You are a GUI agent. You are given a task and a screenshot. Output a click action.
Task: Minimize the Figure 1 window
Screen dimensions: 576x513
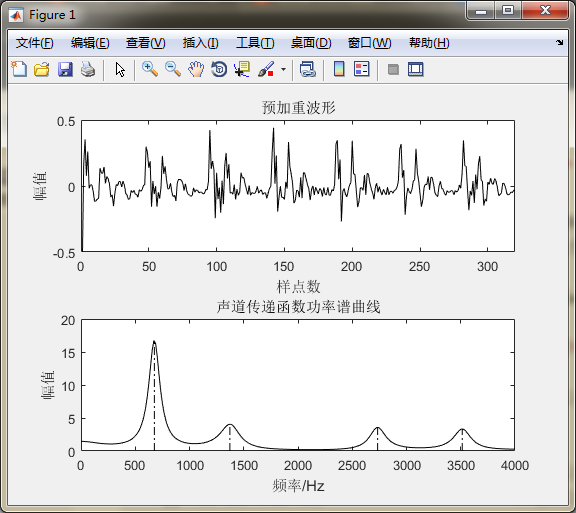[x=480, y=11]
